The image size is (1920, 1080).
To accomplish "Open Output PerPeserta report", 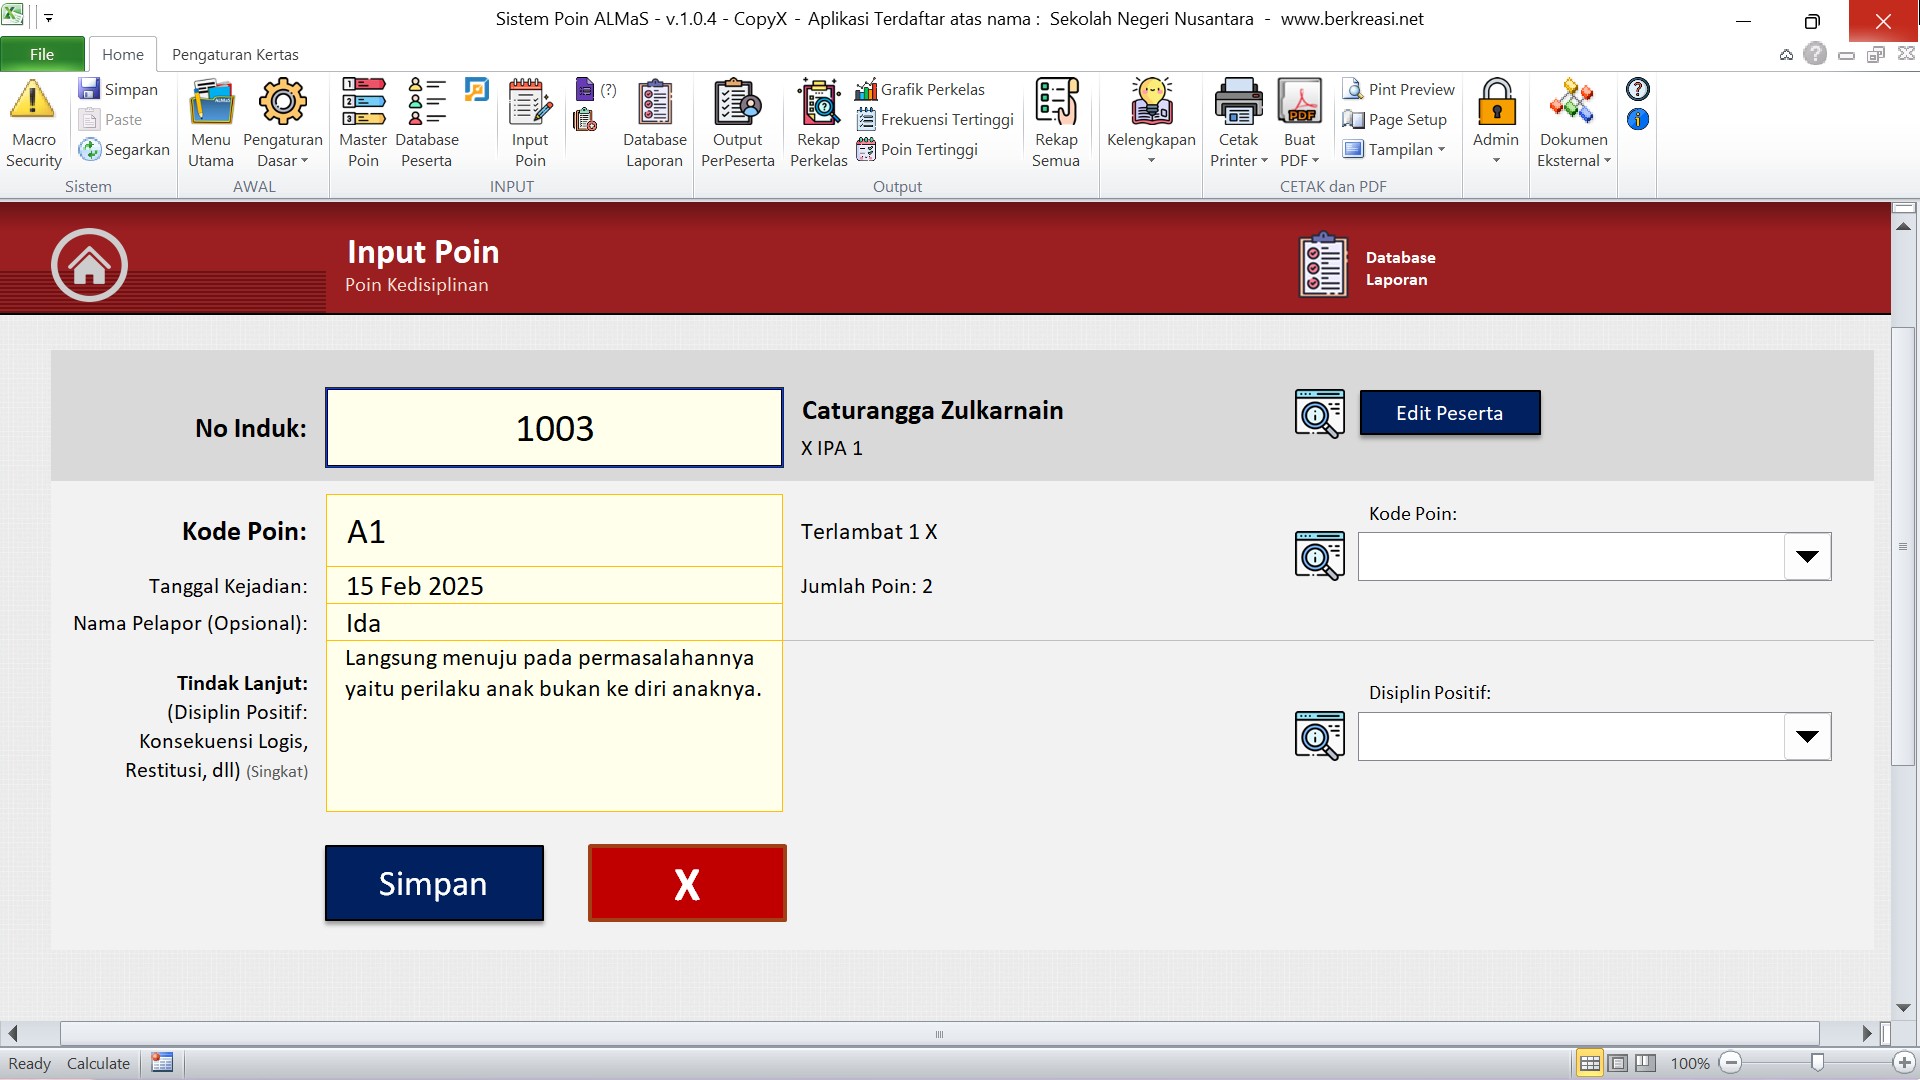I will (737, 101).
